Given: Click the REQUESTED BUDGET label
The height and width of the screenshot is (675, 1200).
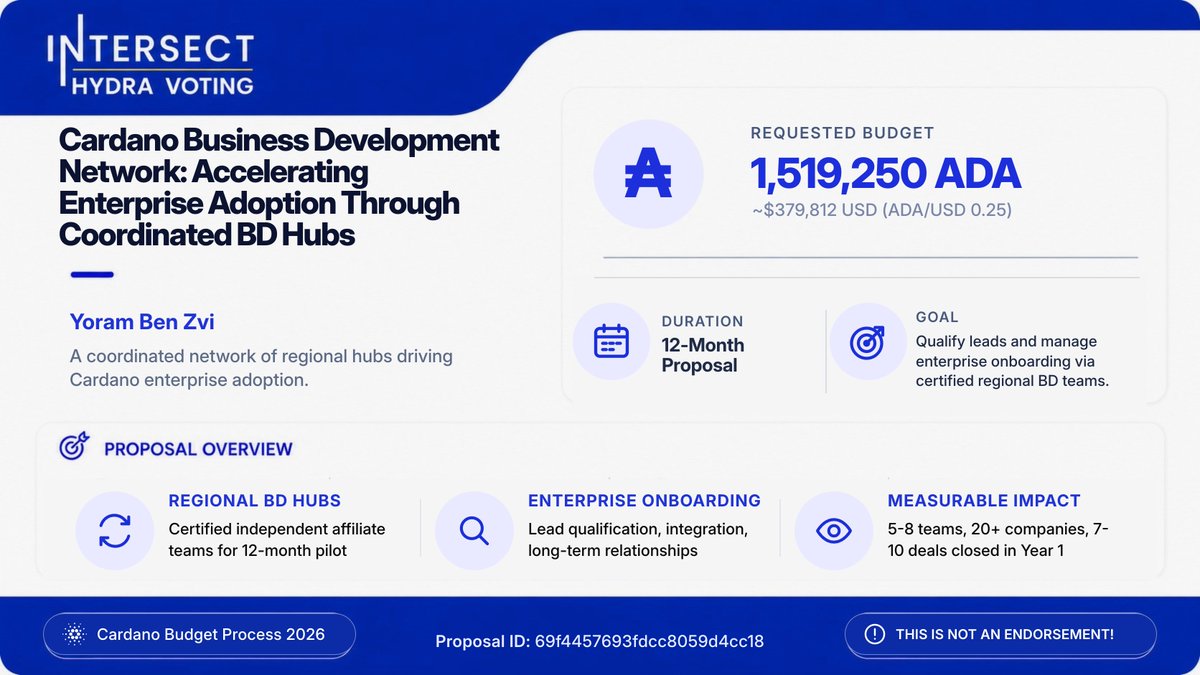Looking at the screenshot, I should [x=842, y=132].
